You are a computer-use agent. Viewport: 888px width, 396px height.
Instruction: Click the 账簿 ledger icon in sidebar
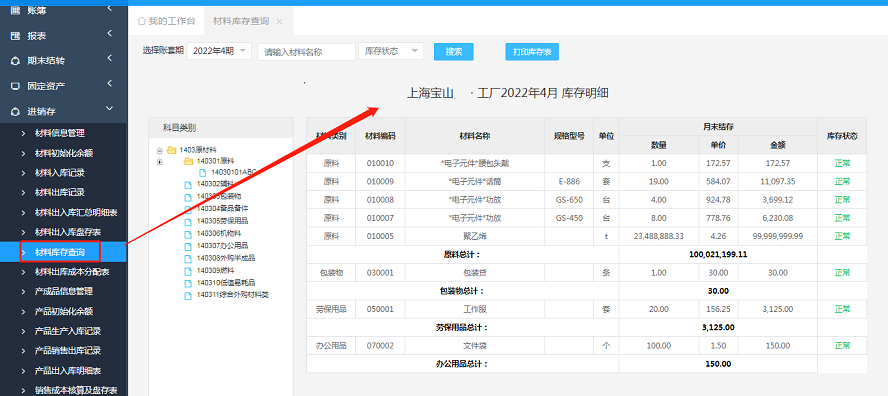point(15,10)
